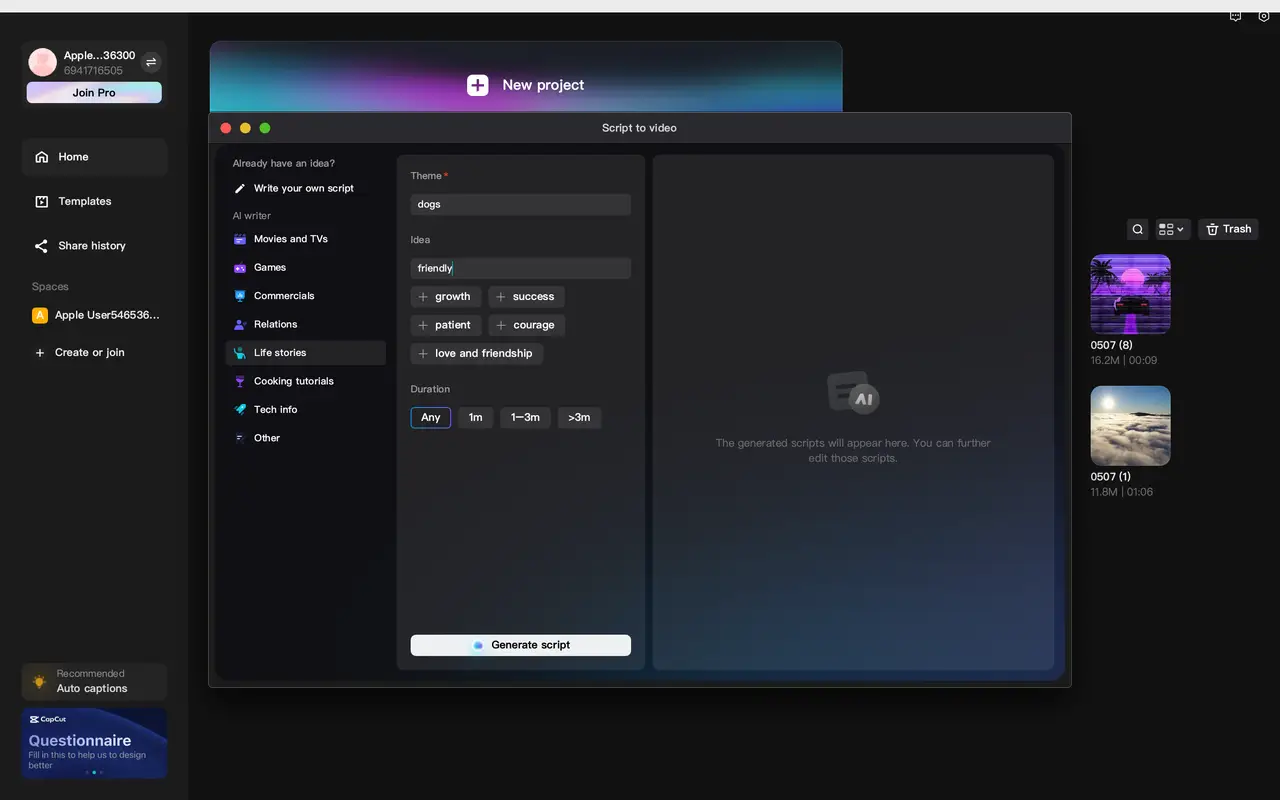Add the success idea tag
The image size is (1280, 800).
coord(526,297)
